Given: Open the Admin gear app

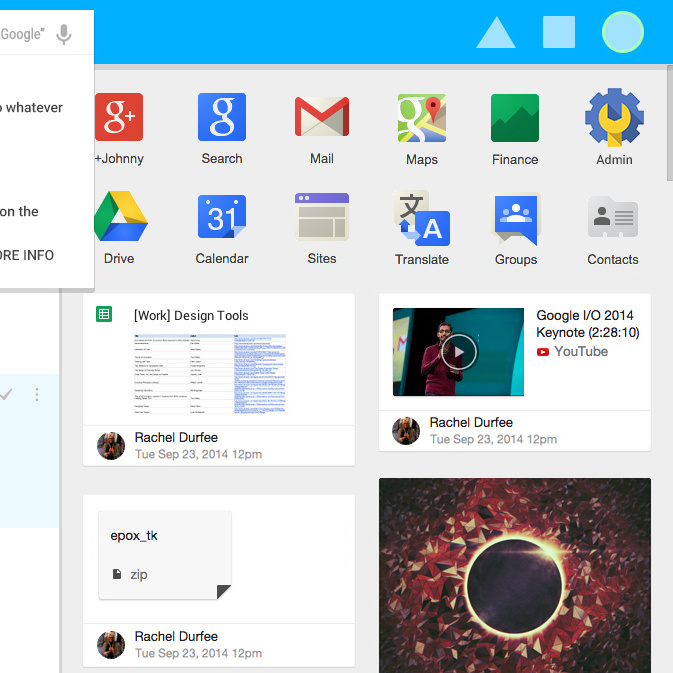Looking at the screenshot, I should click(614, 118).
